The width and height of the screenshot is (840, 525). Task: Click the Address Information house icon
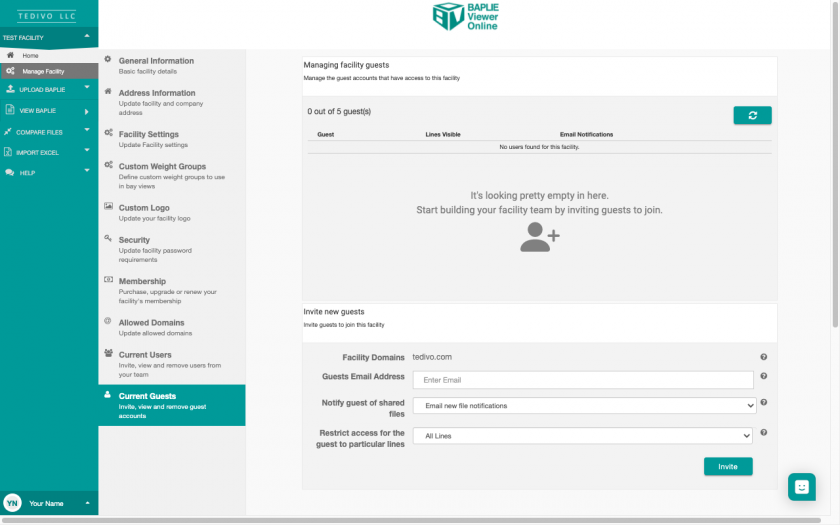pos(108,91)
